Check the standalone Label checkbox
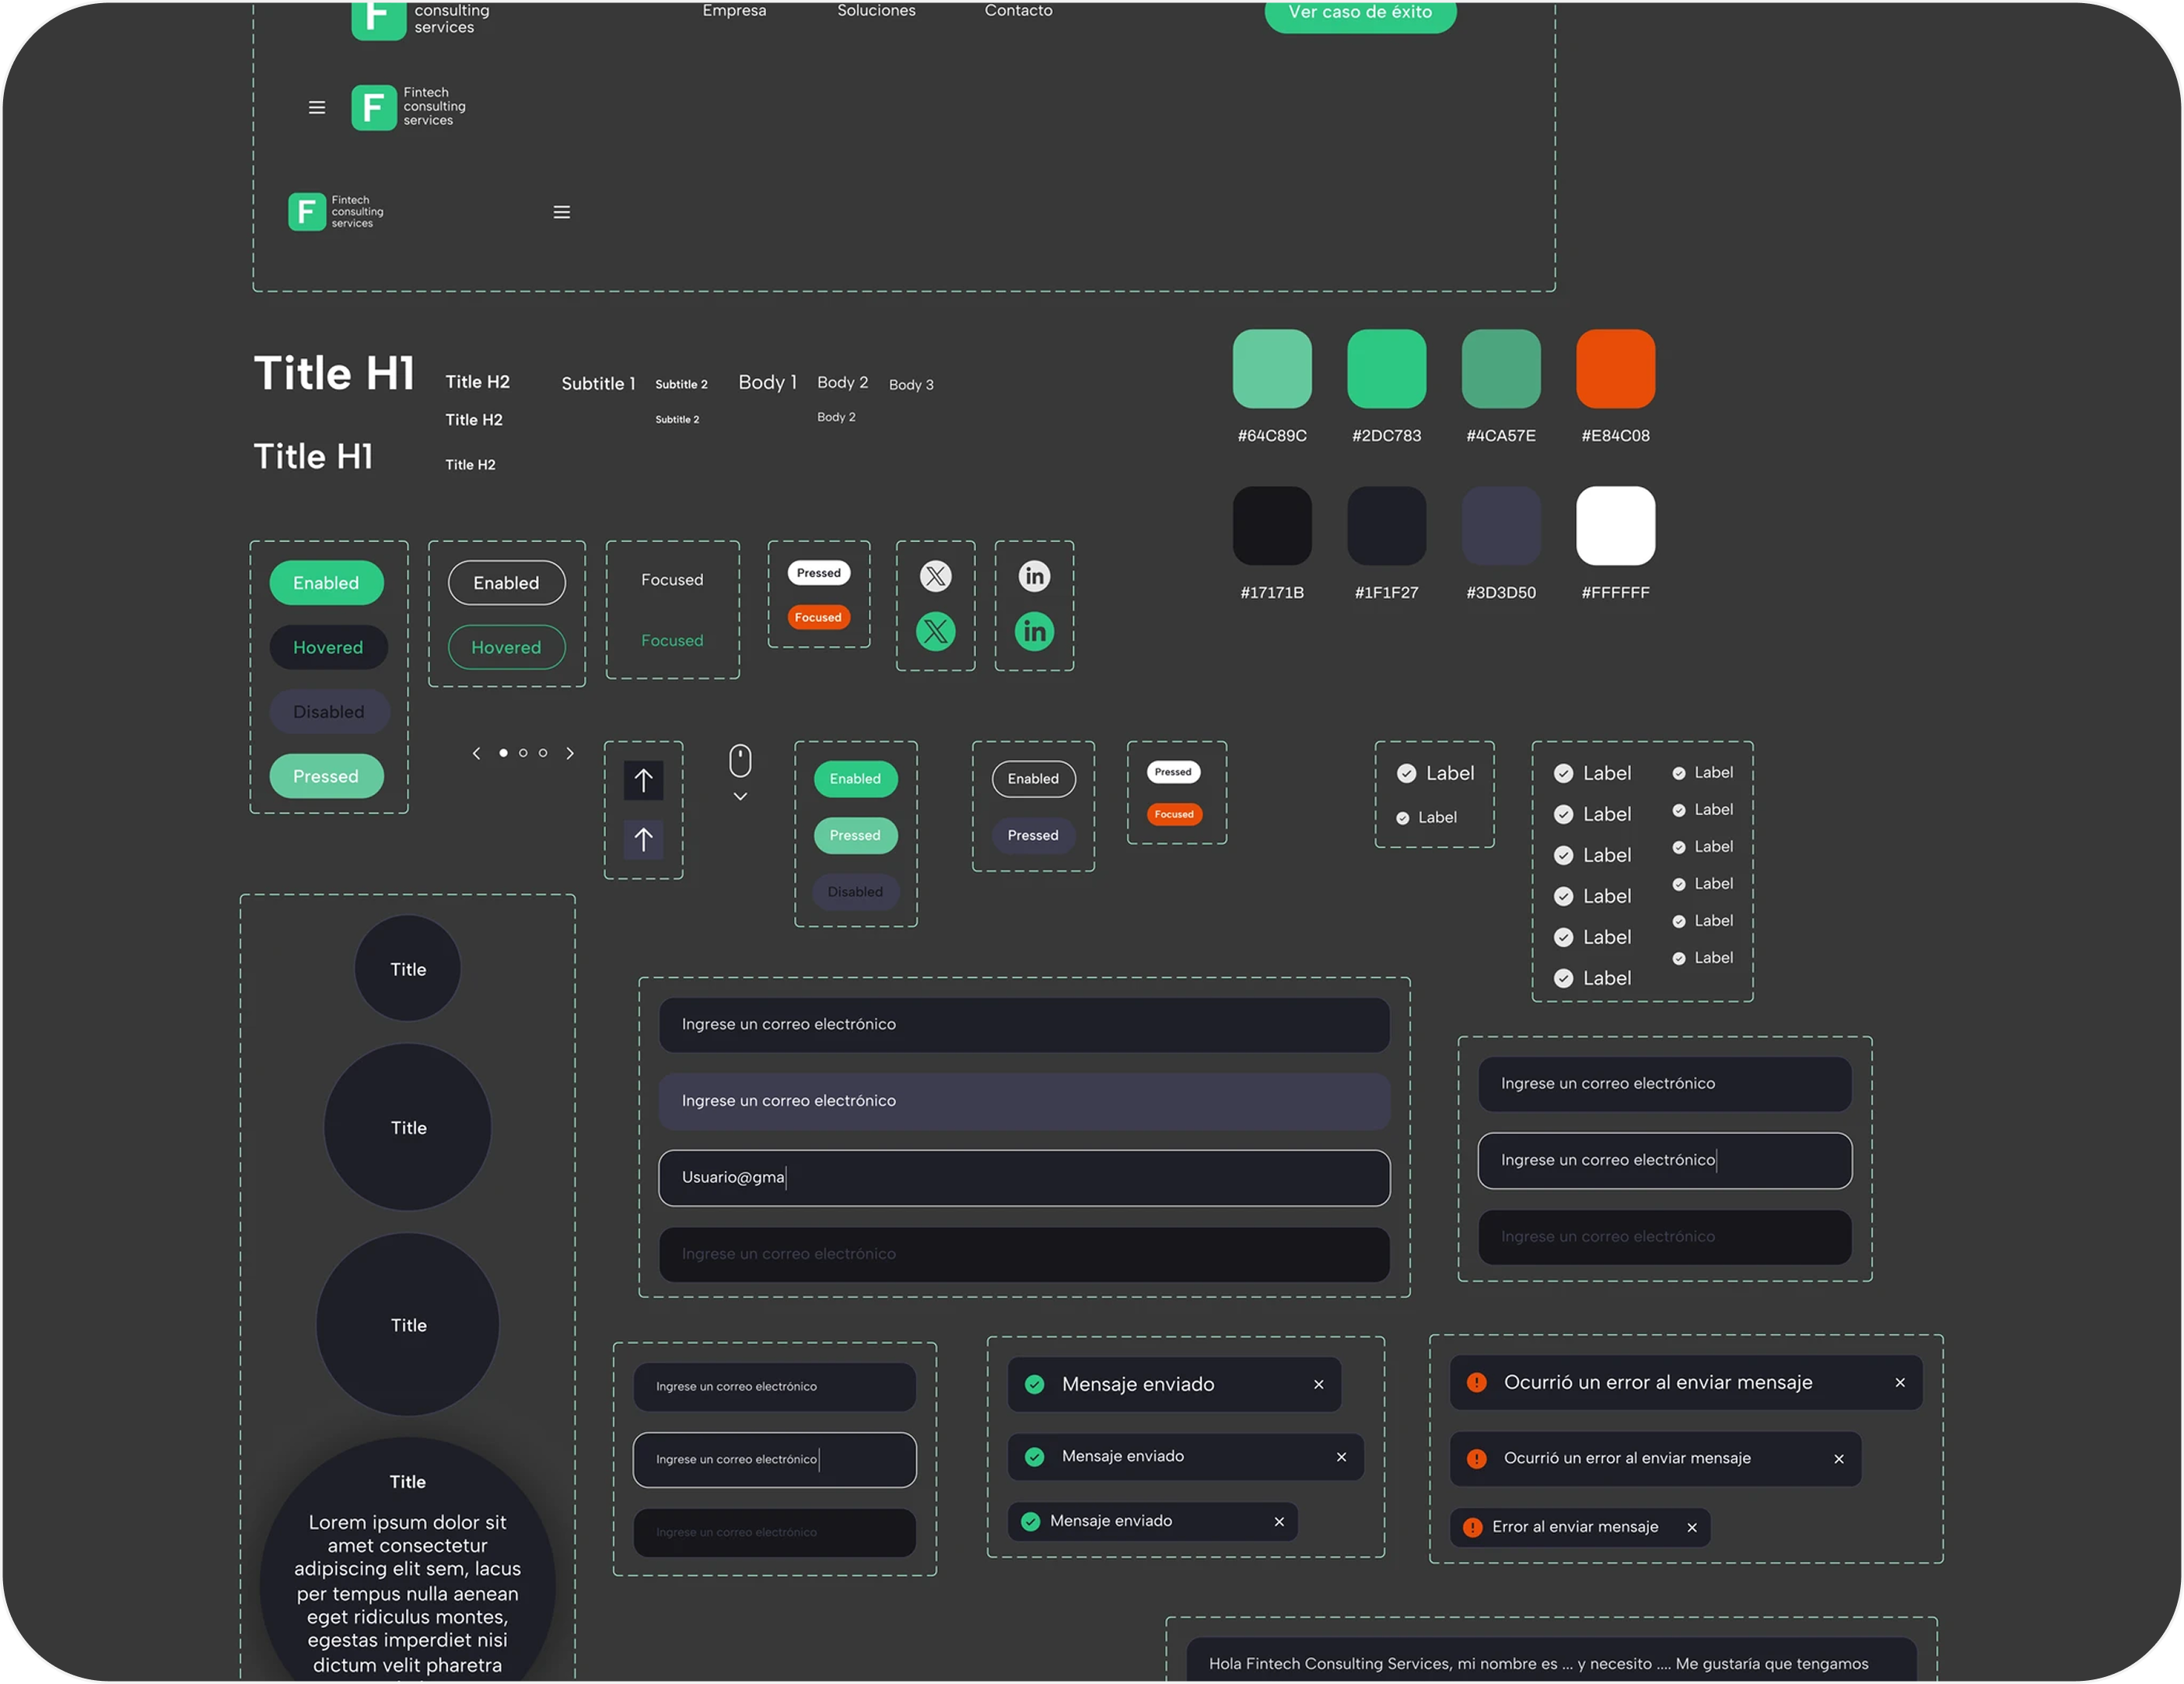Viewport: 2184px width, 1684px height. click(1406, 773)
